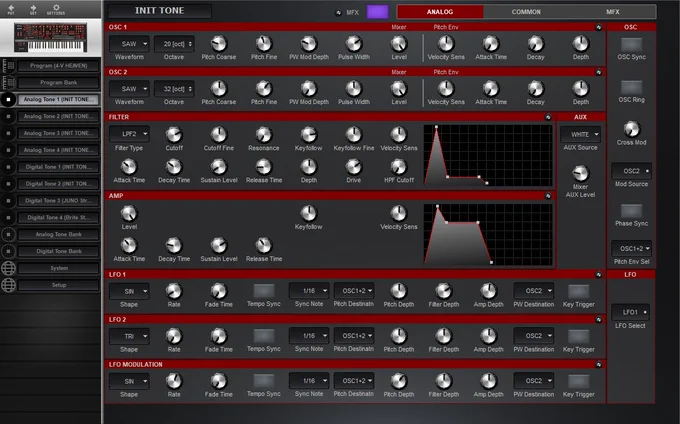Click the Filter Resonance knob
Screen dimensions: 680x424
pyautogui.click(x=264, y=135)
